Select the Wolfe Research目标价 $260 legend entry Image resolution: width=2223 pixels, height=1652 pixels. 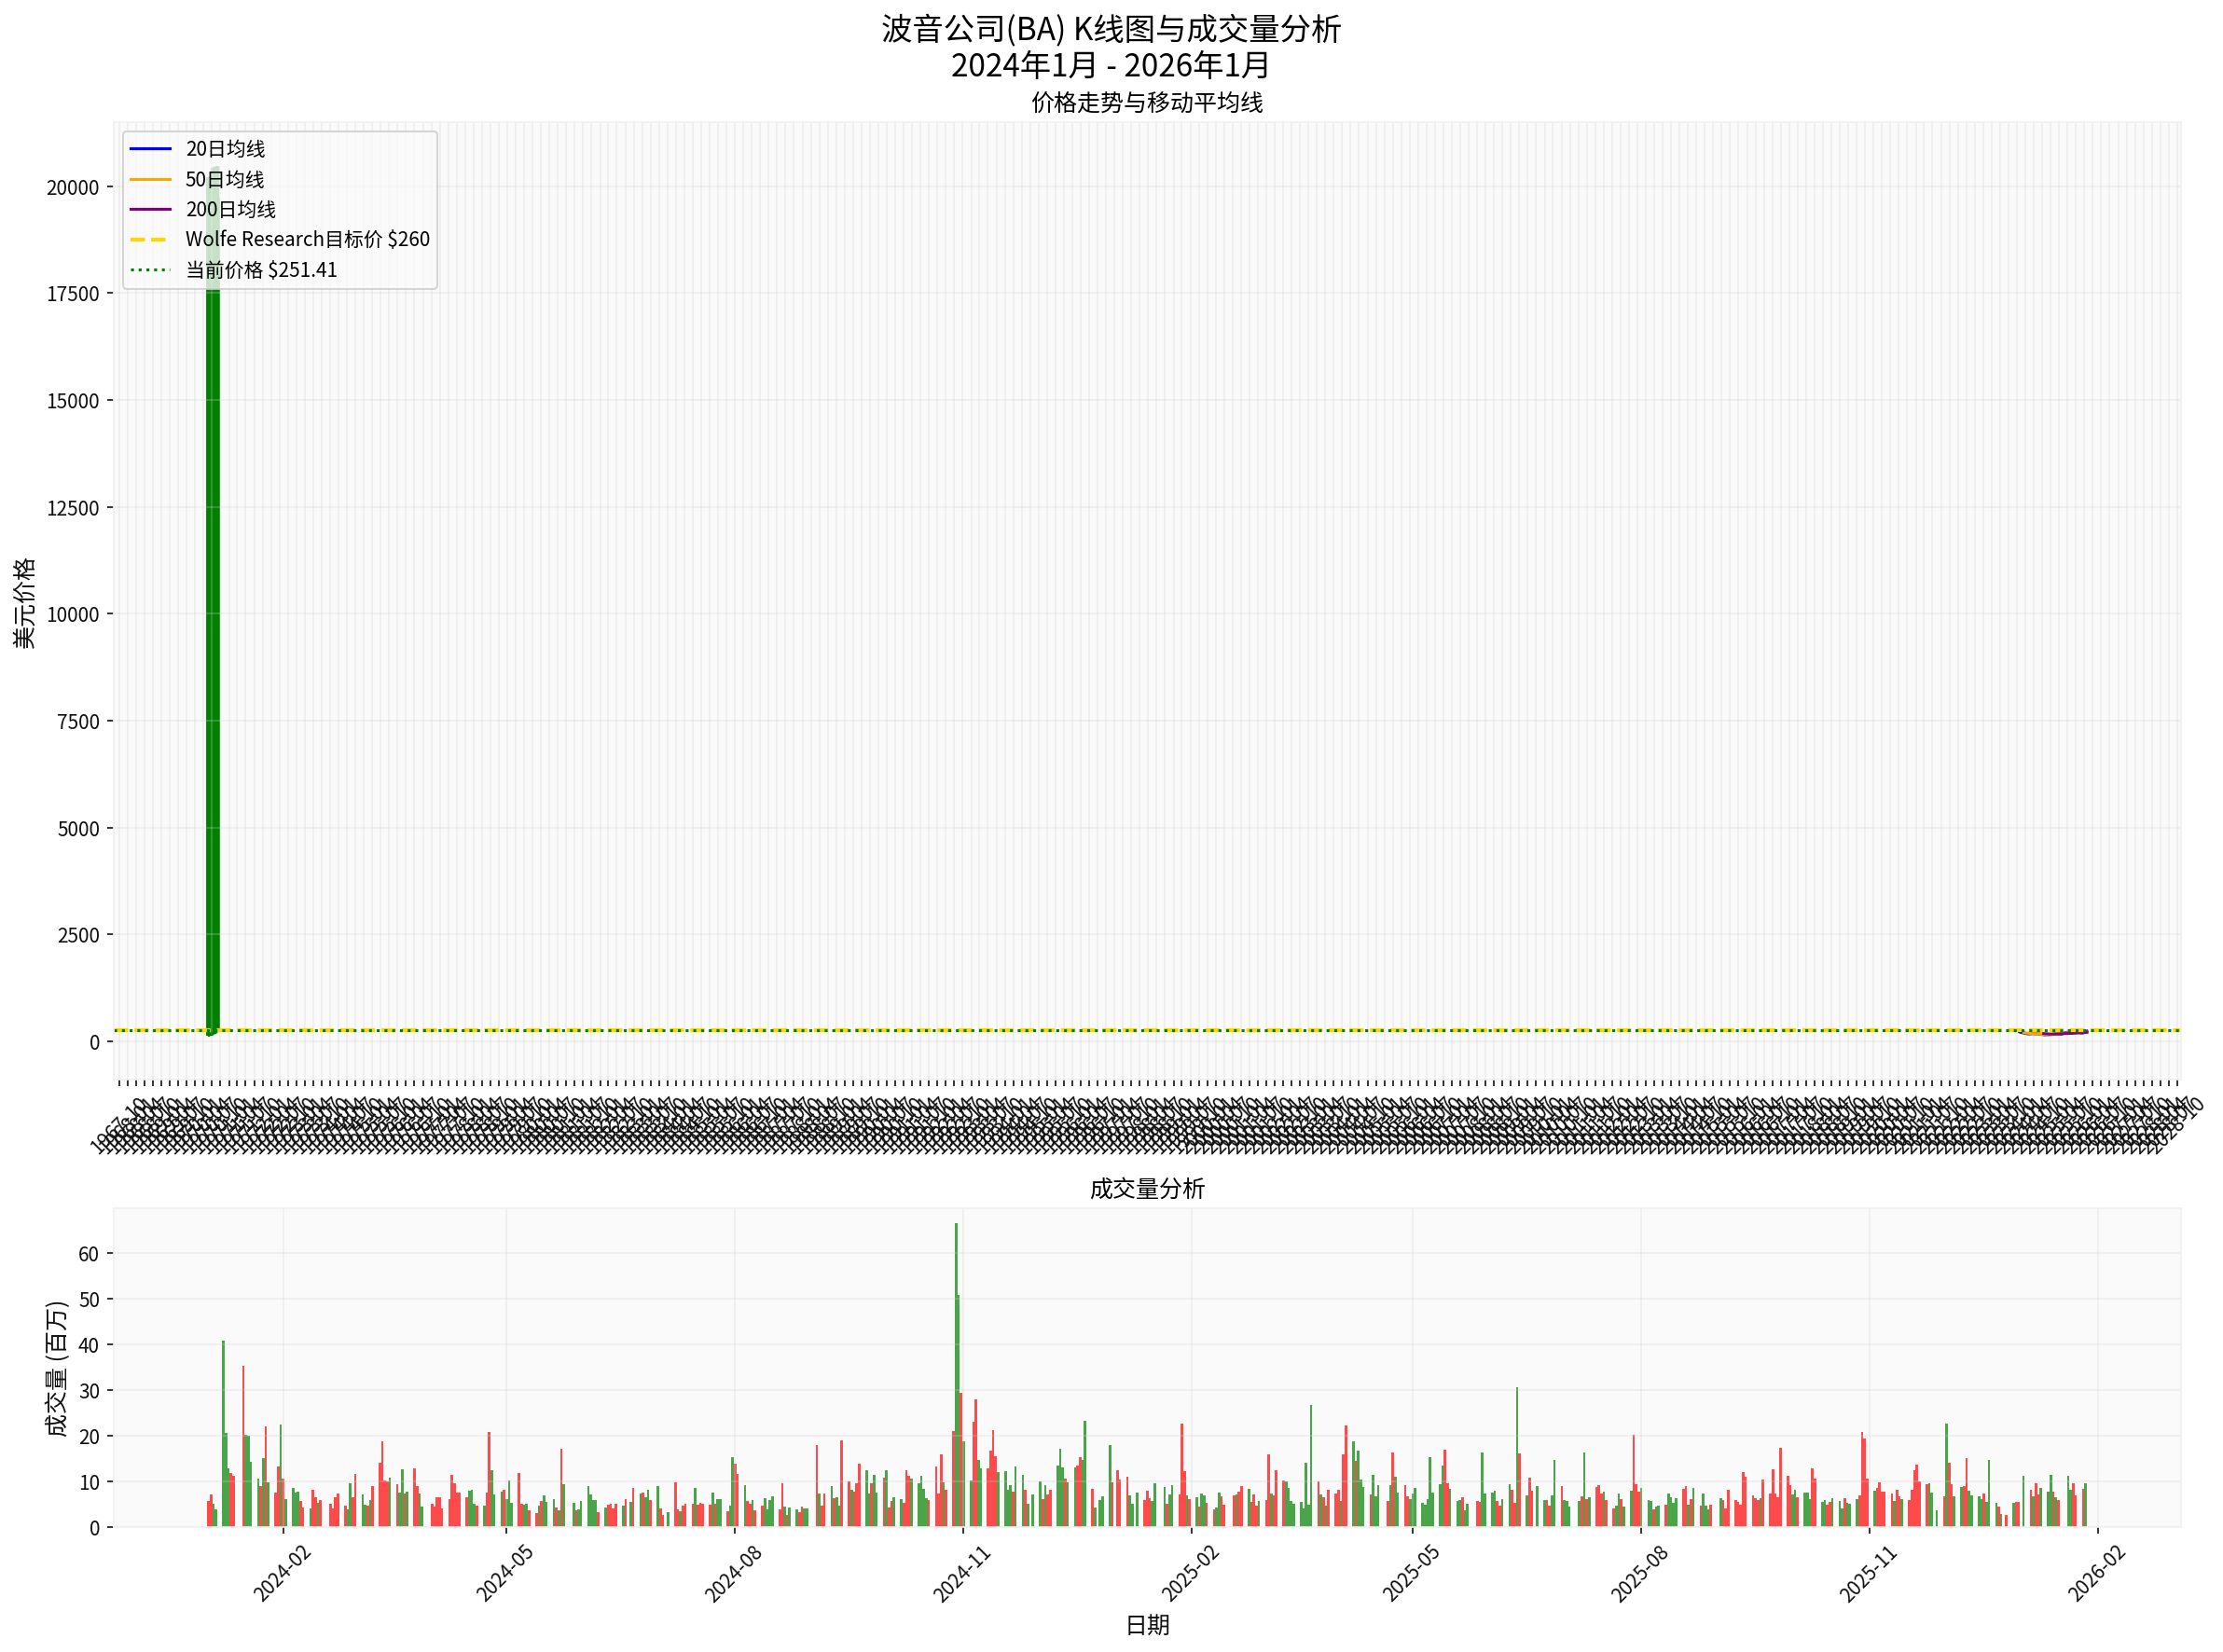tap(306, 240)
